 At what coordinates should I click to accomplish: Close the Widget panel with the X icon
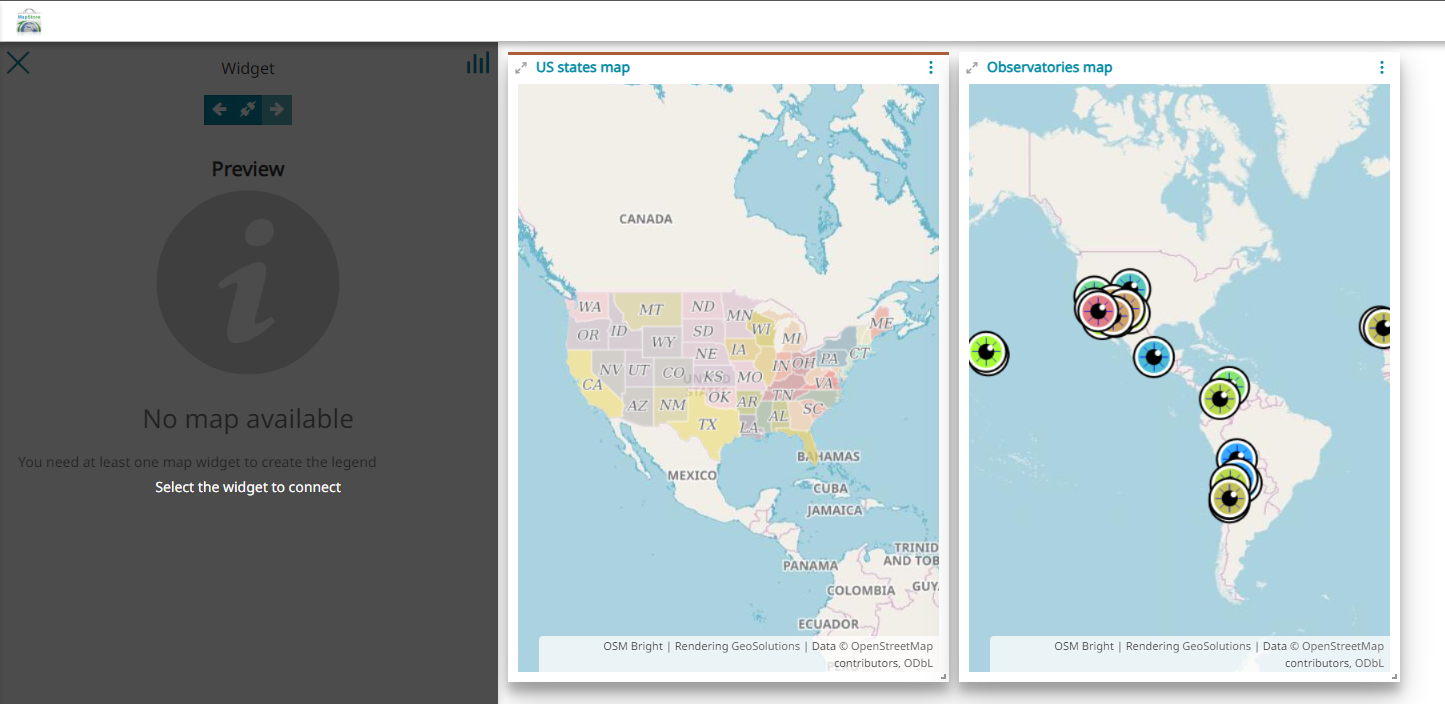click(18, 63)
